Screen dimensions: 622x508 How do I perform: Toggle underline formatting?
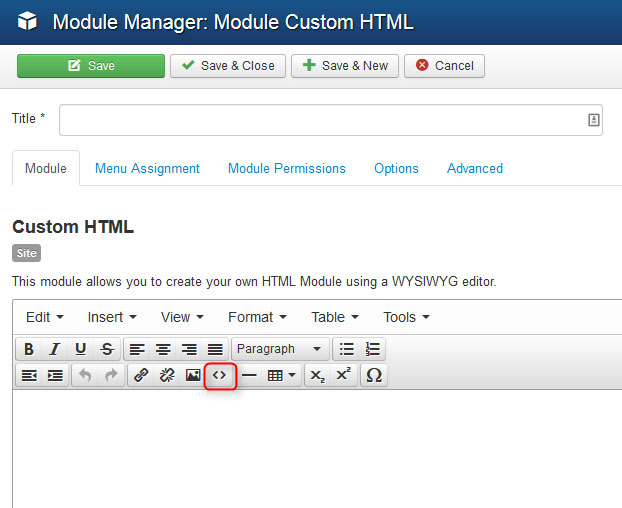click(81, 349)
